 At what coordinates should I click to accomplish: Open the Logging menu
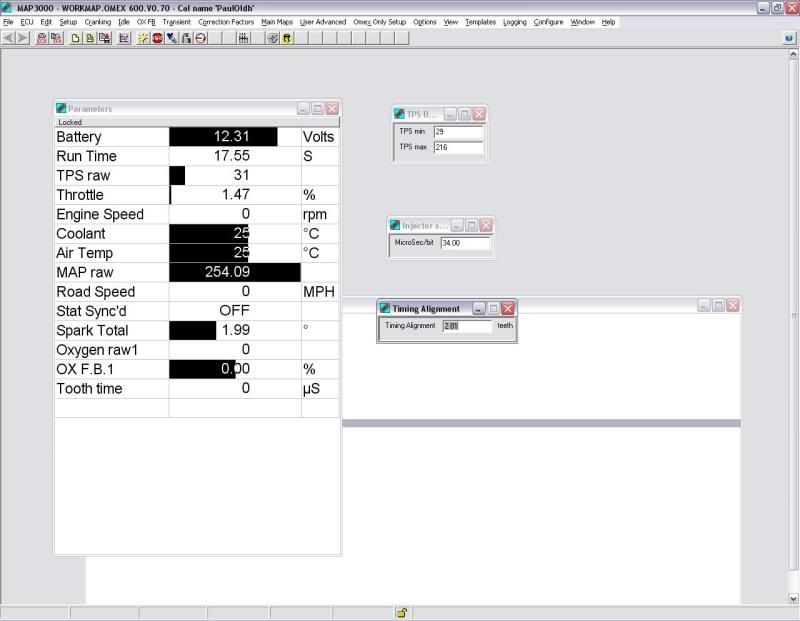(514, 22)
